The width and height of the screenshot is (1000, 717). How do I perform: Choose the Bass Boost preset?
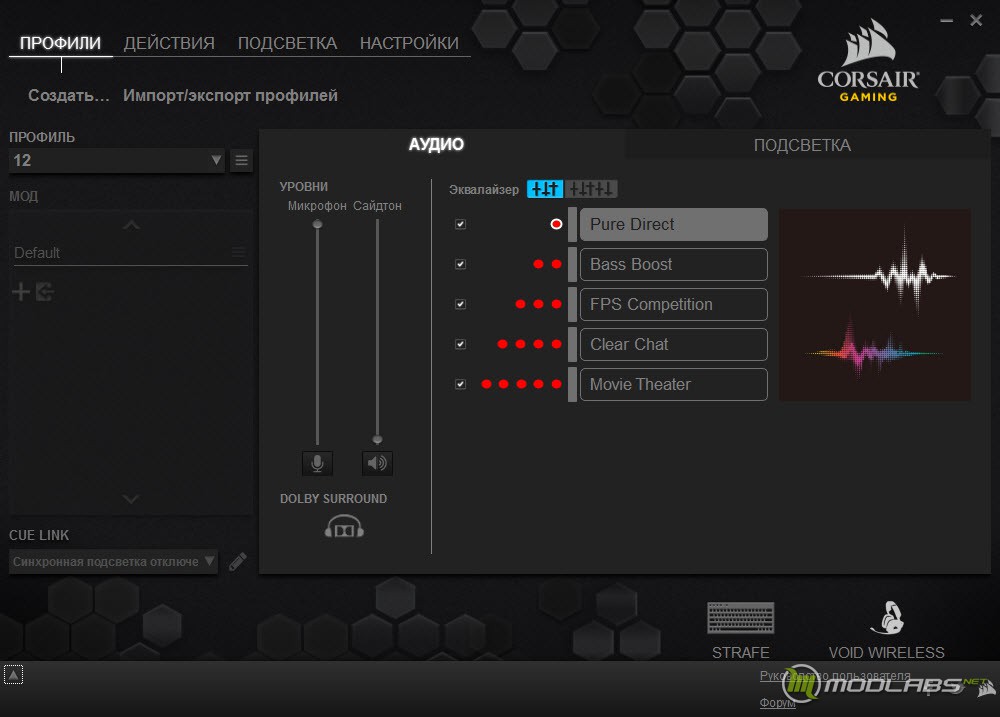pos(673,264)
